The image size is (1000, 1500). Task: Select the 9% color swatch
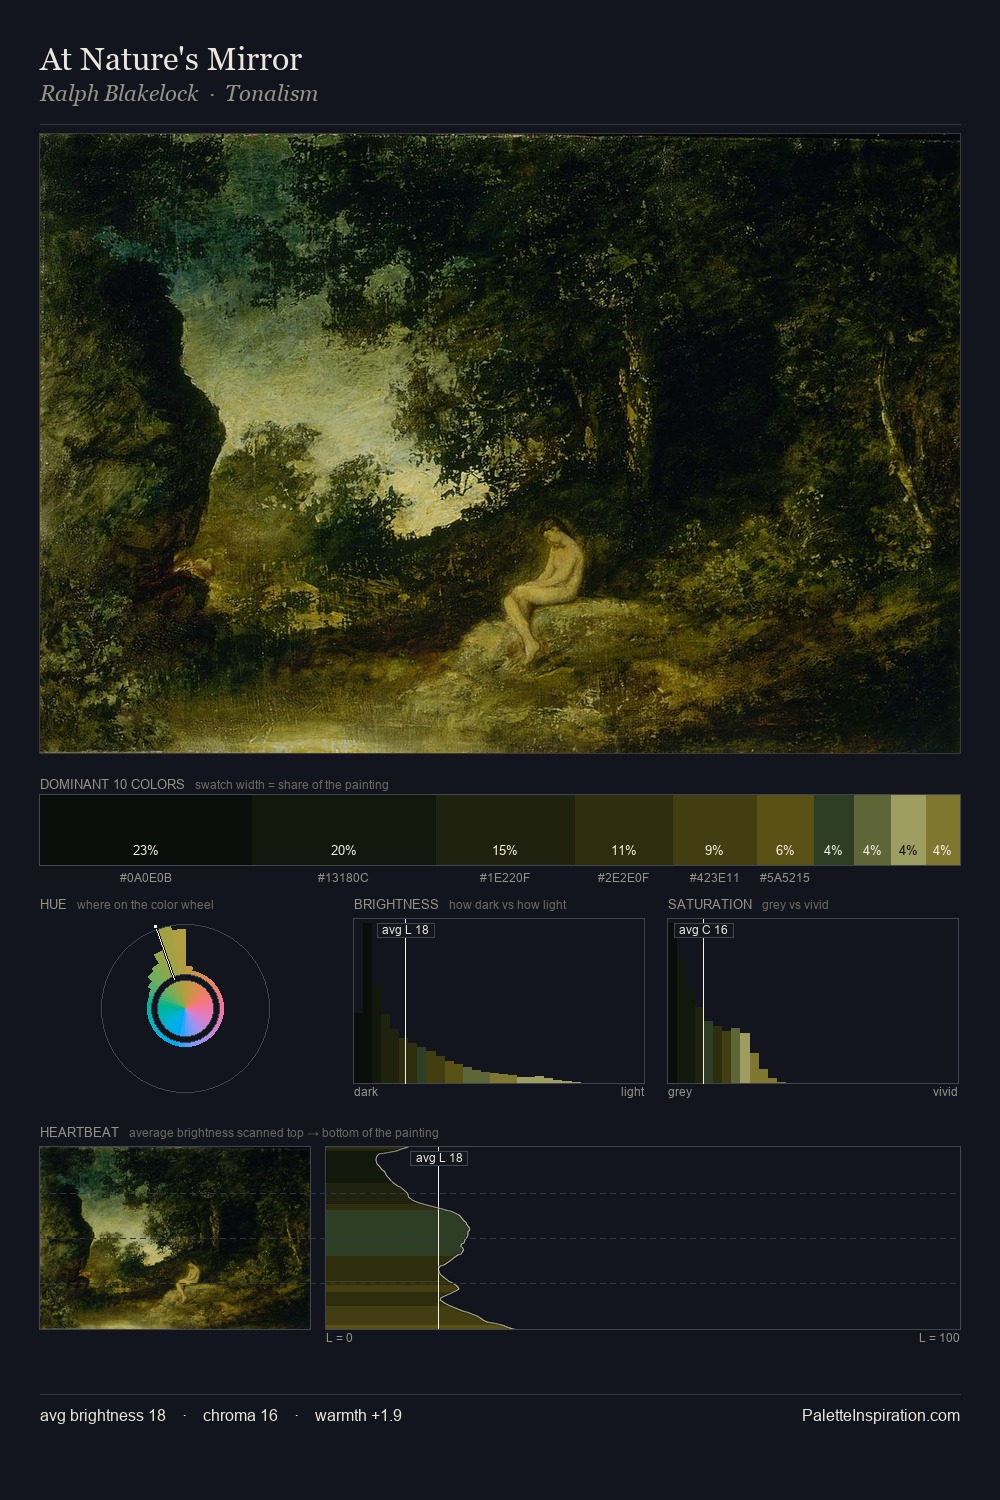point(715,830)
